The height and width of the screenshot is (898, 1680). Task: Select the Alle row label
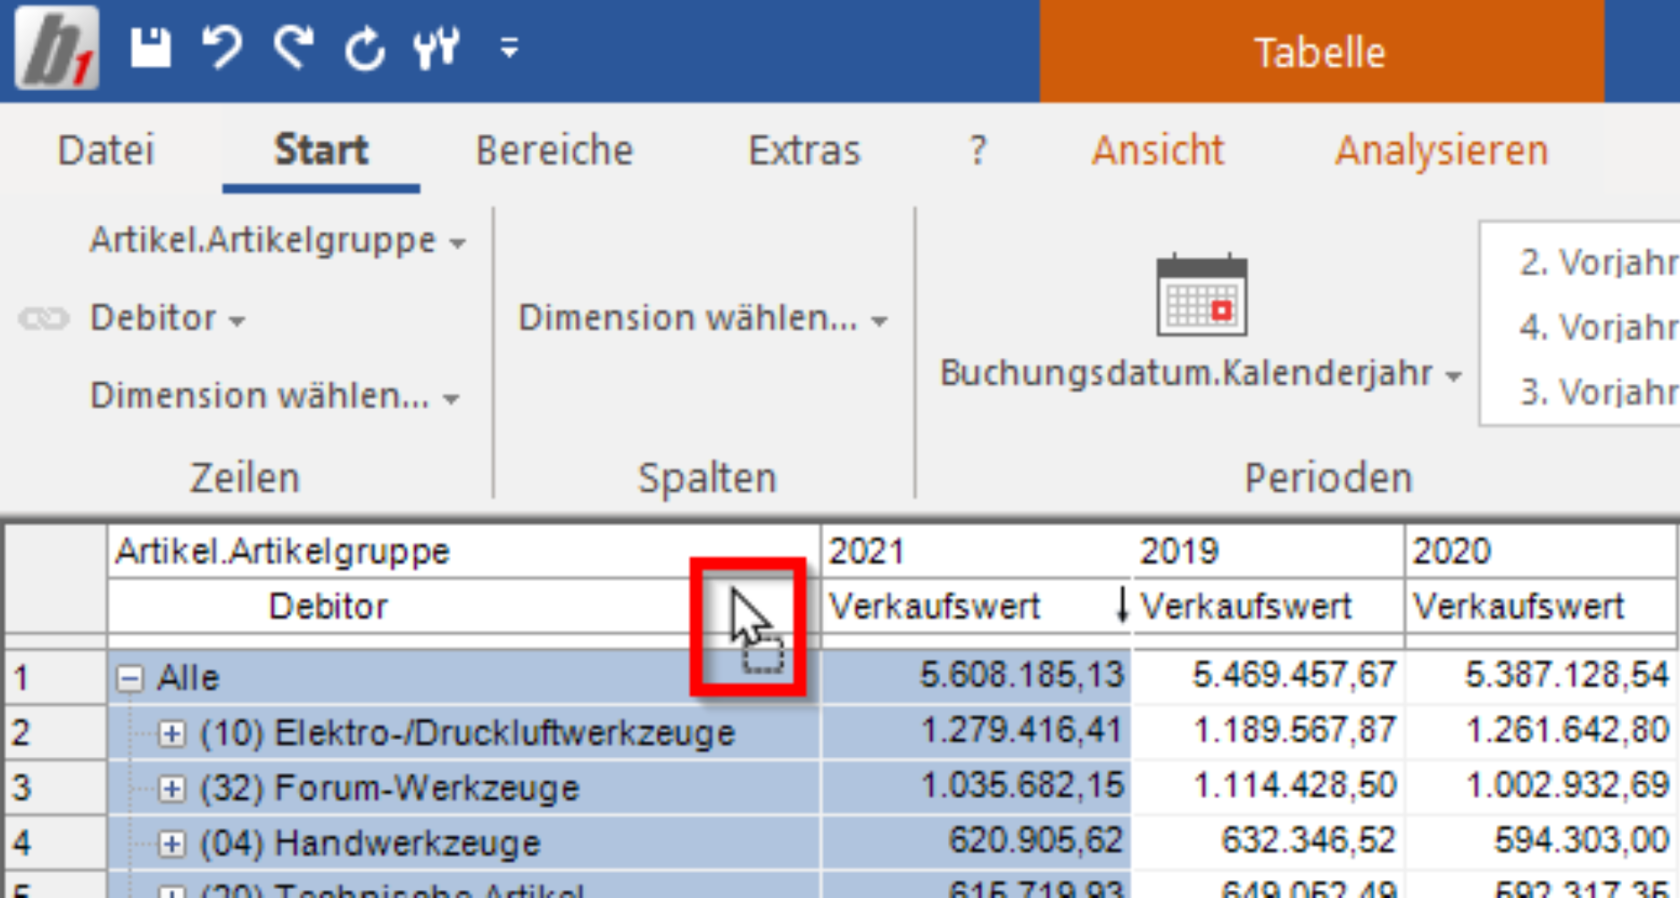188,679
